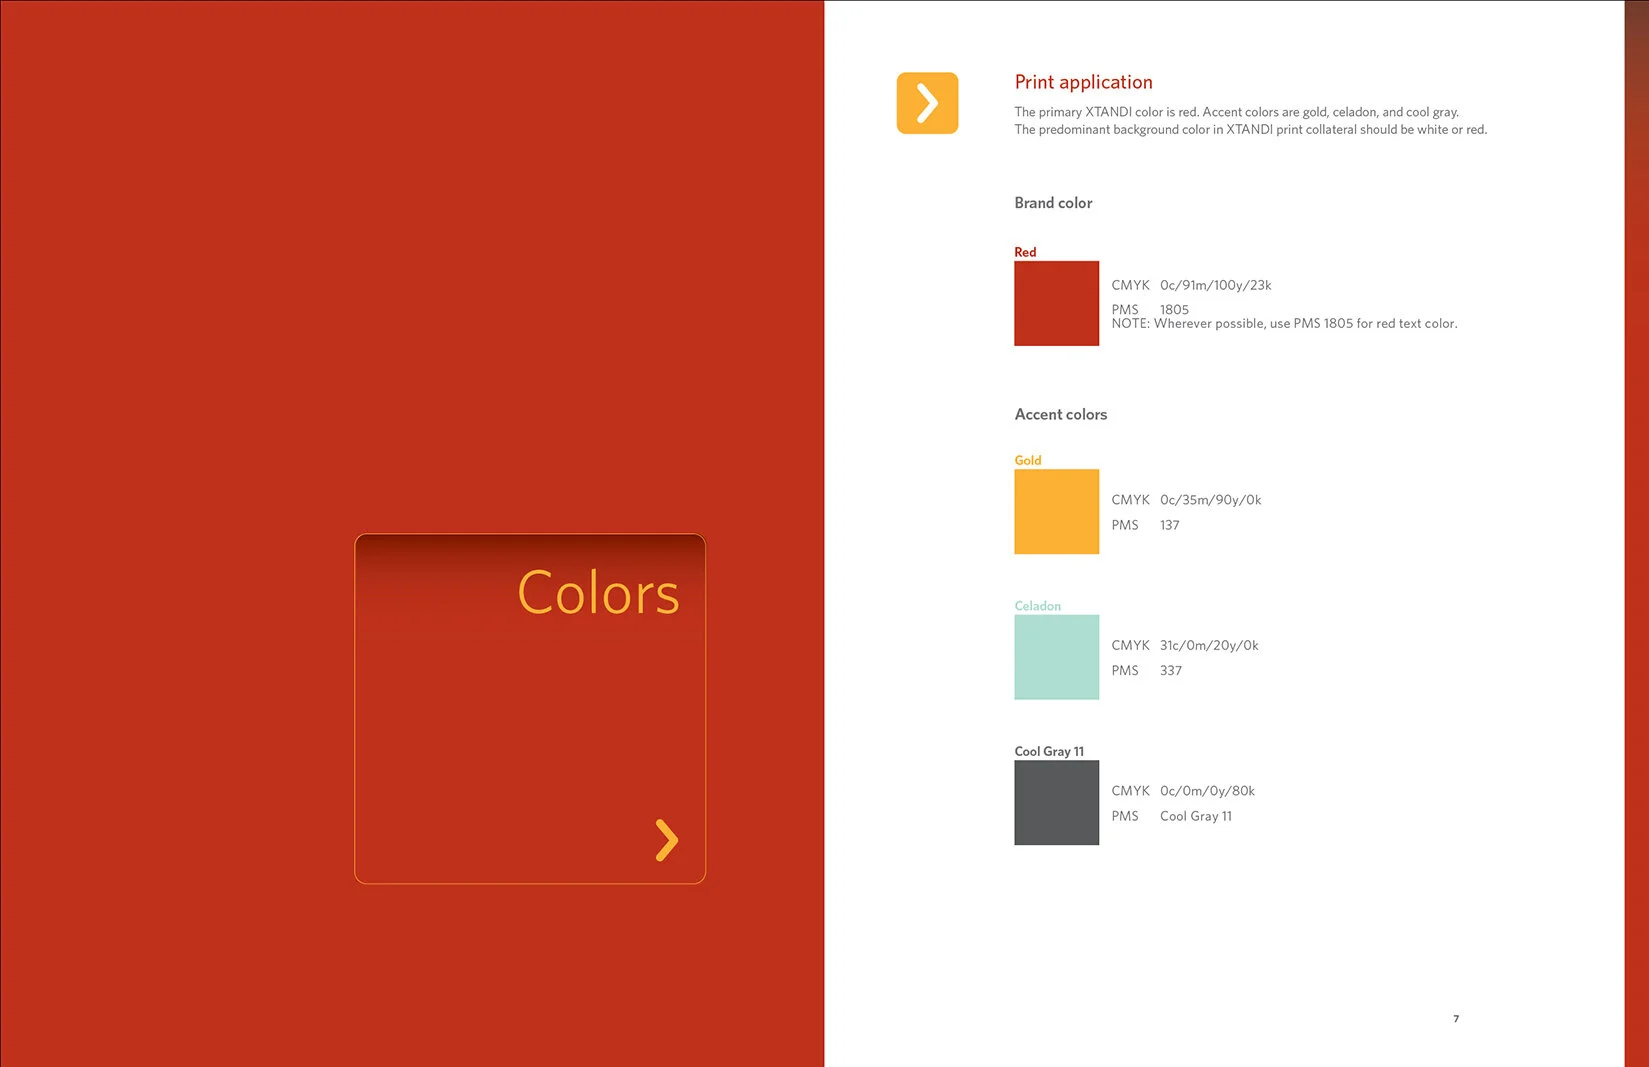This screenshot has height=1067, width=1649.
Task: Click the PMS value 1805
Action: [1174, 310]
